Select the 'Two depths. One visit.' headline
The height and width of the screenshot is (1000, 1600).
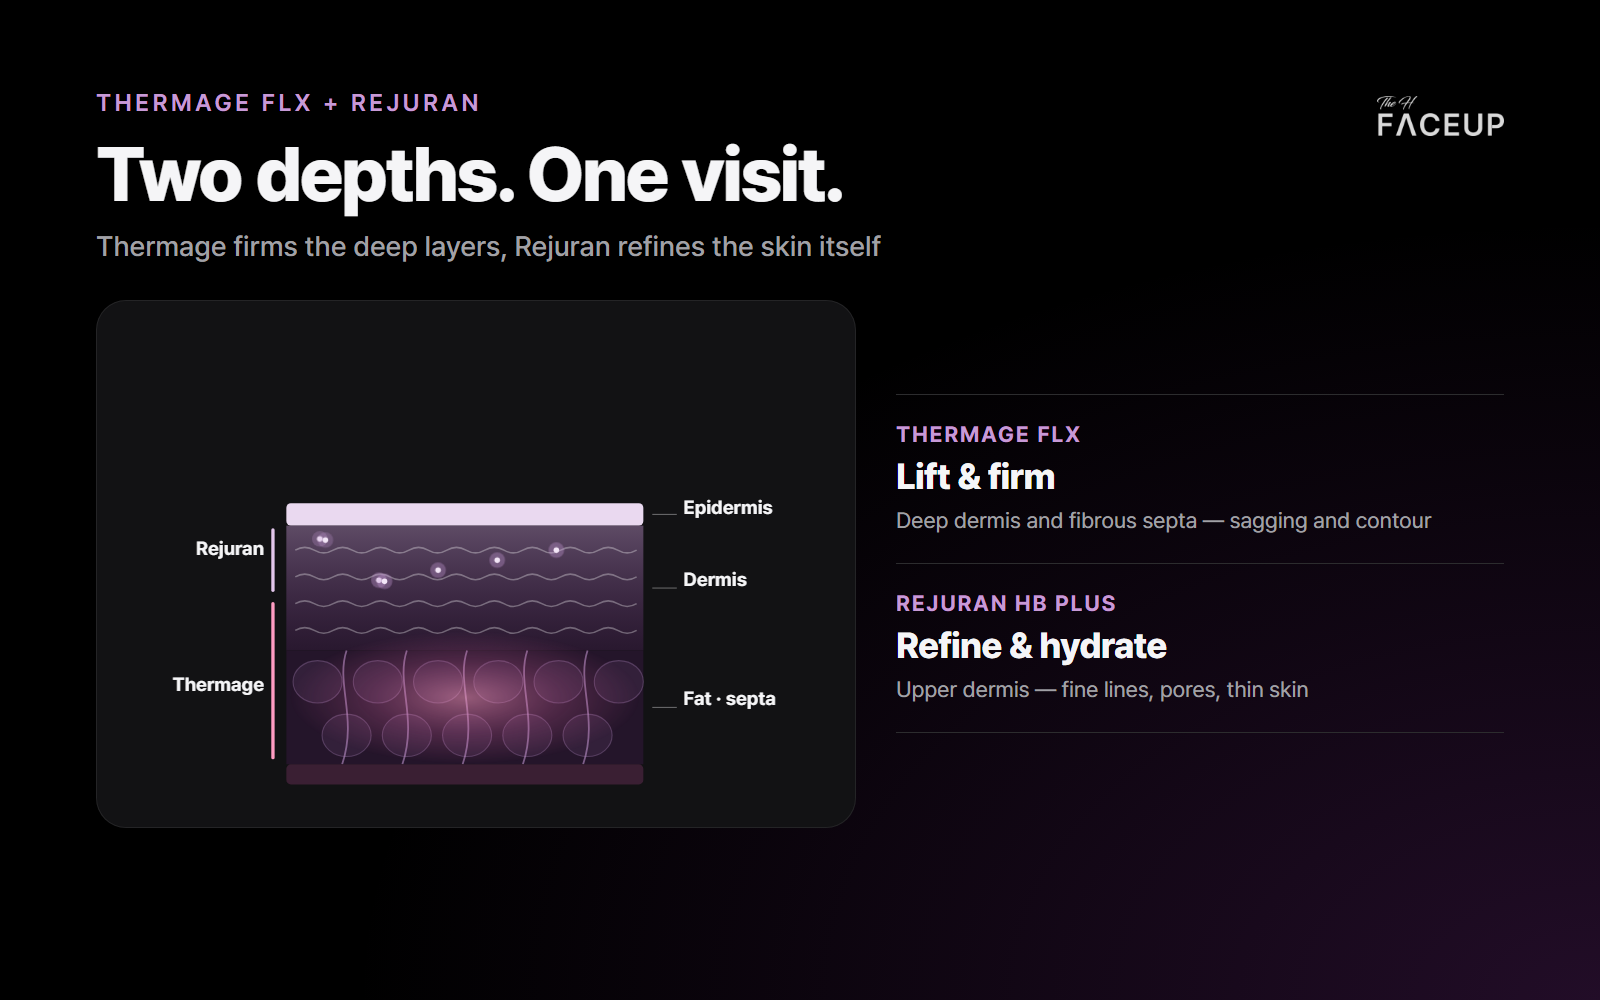tap(470, 176)
